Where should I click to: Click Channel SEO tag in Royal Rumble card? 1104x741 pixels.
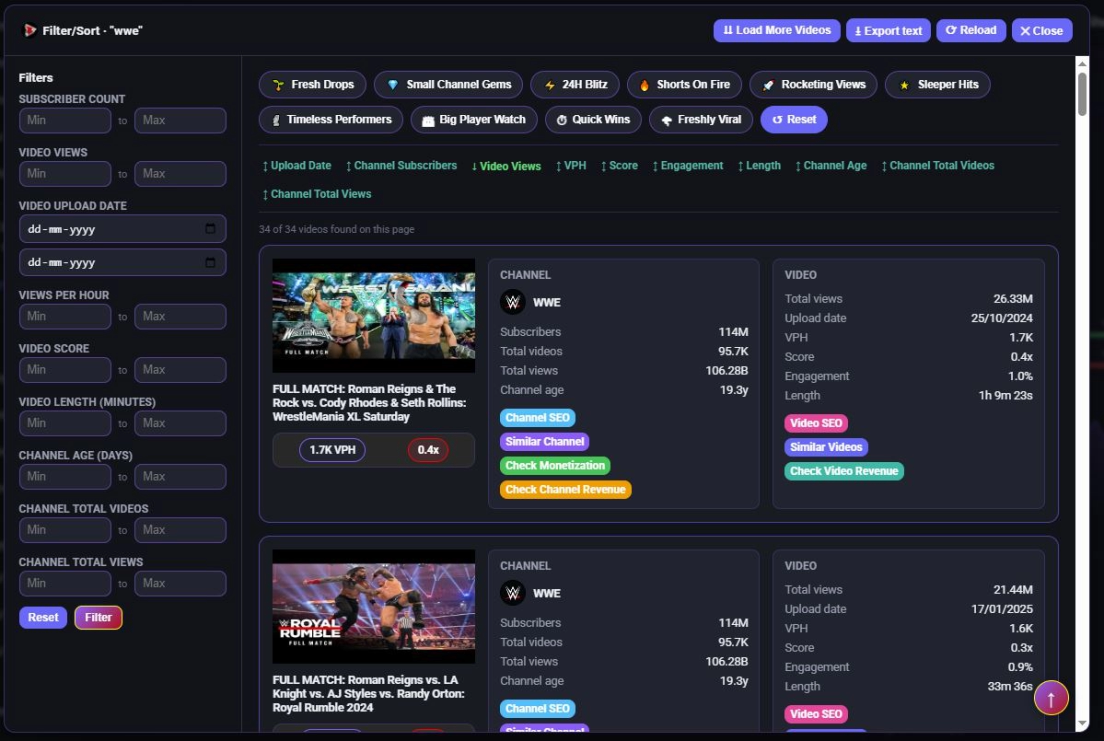pos(537,709)
